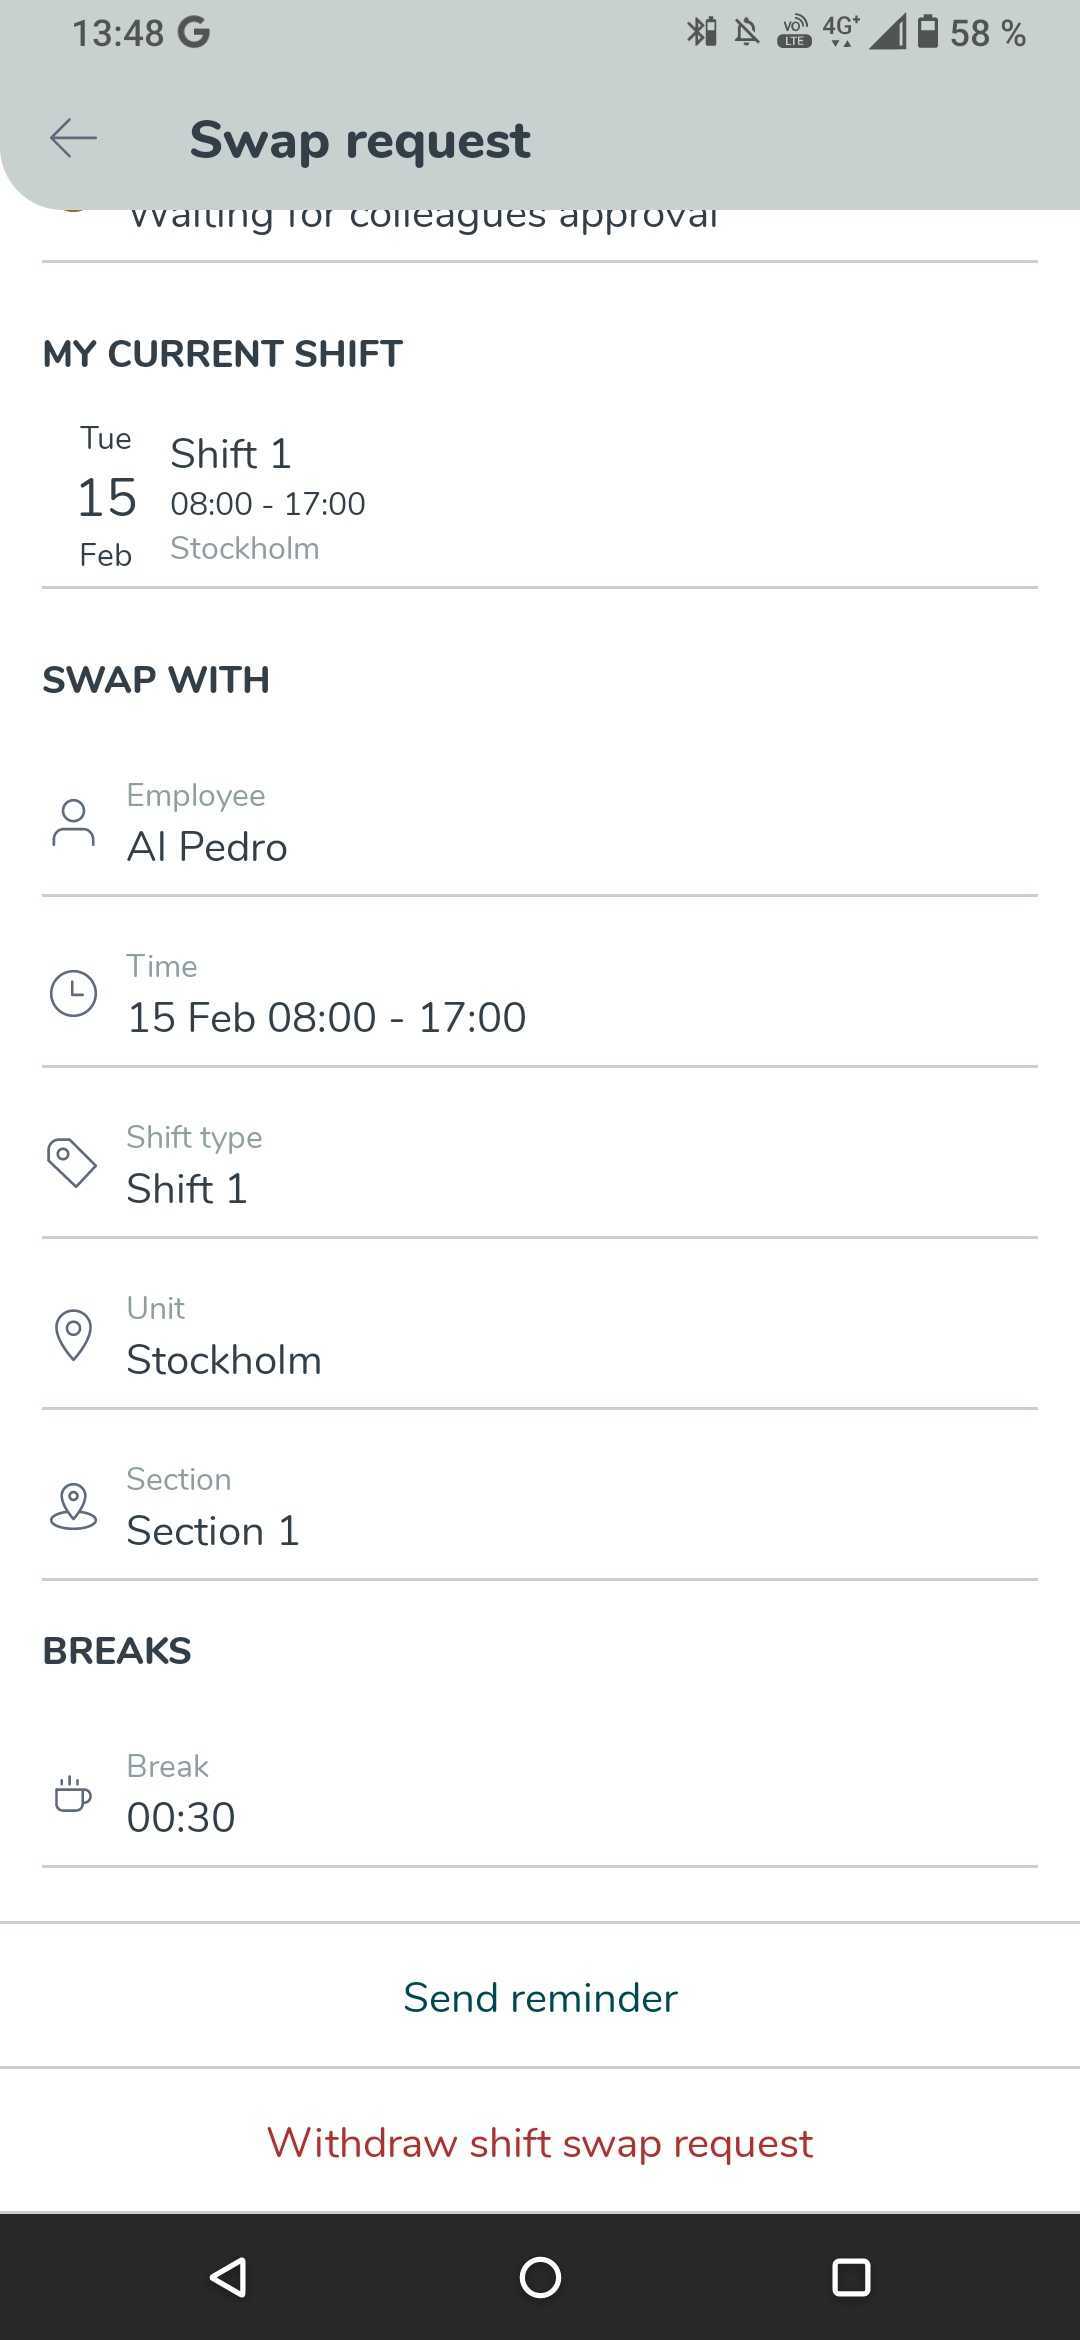
Task: Tap the coffee cup Break icon
Action: (72, 1793)
